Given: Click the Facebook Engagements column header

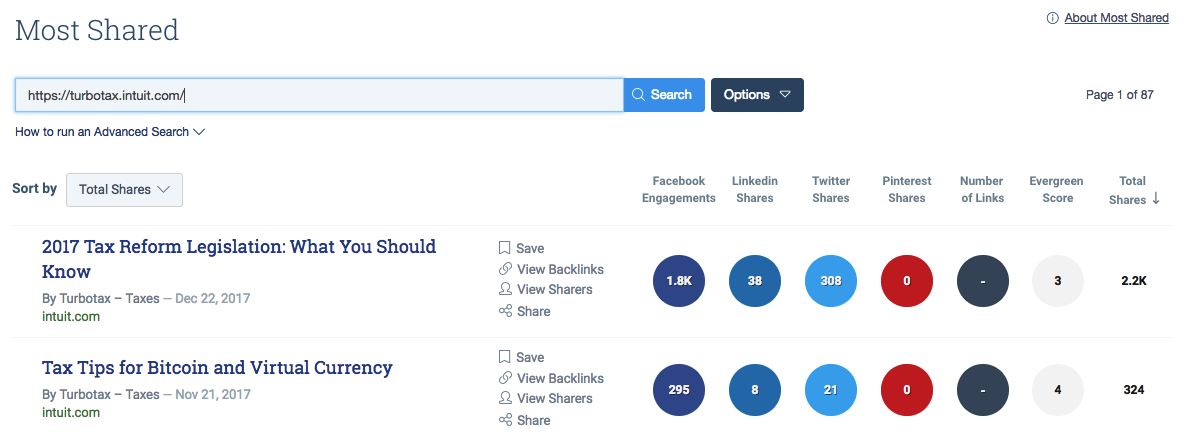Looking at the screenshot, I should point(678,189).
